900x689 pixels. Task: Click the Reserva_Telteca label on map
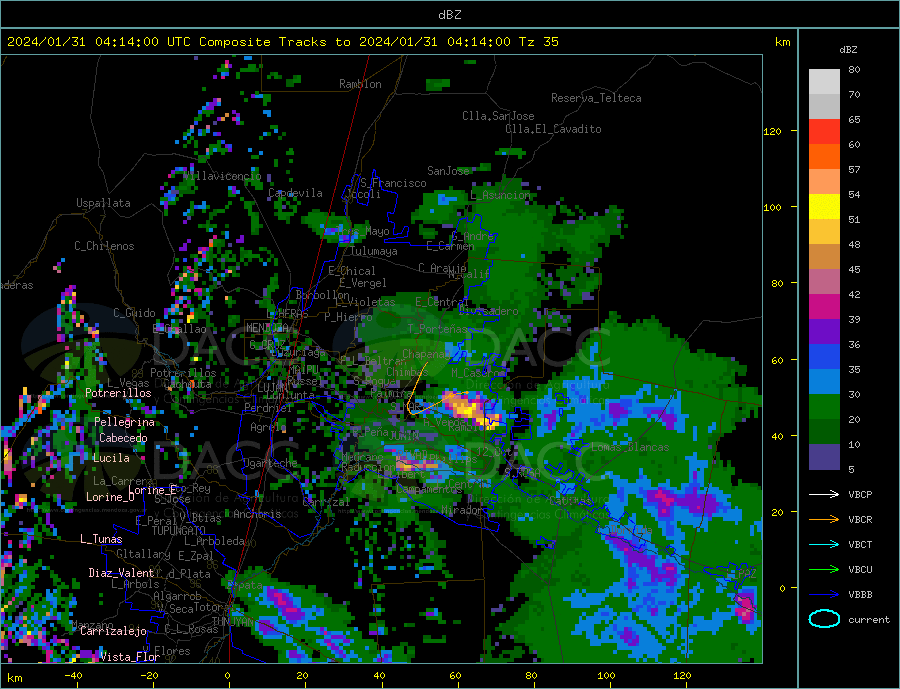pos(596,98)
